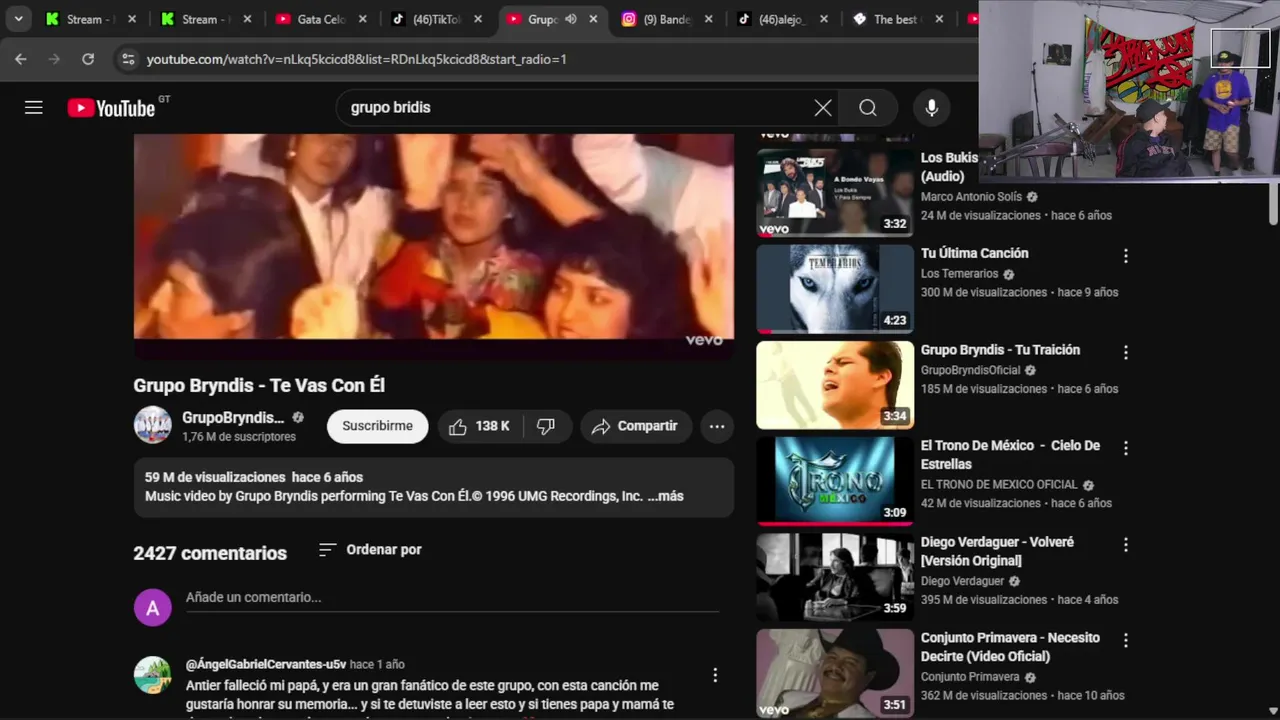This screenshot has width=1280, height=720.
Task: Open Grupo Bryndis - Tu Traición title
Action: (1000, 350)
